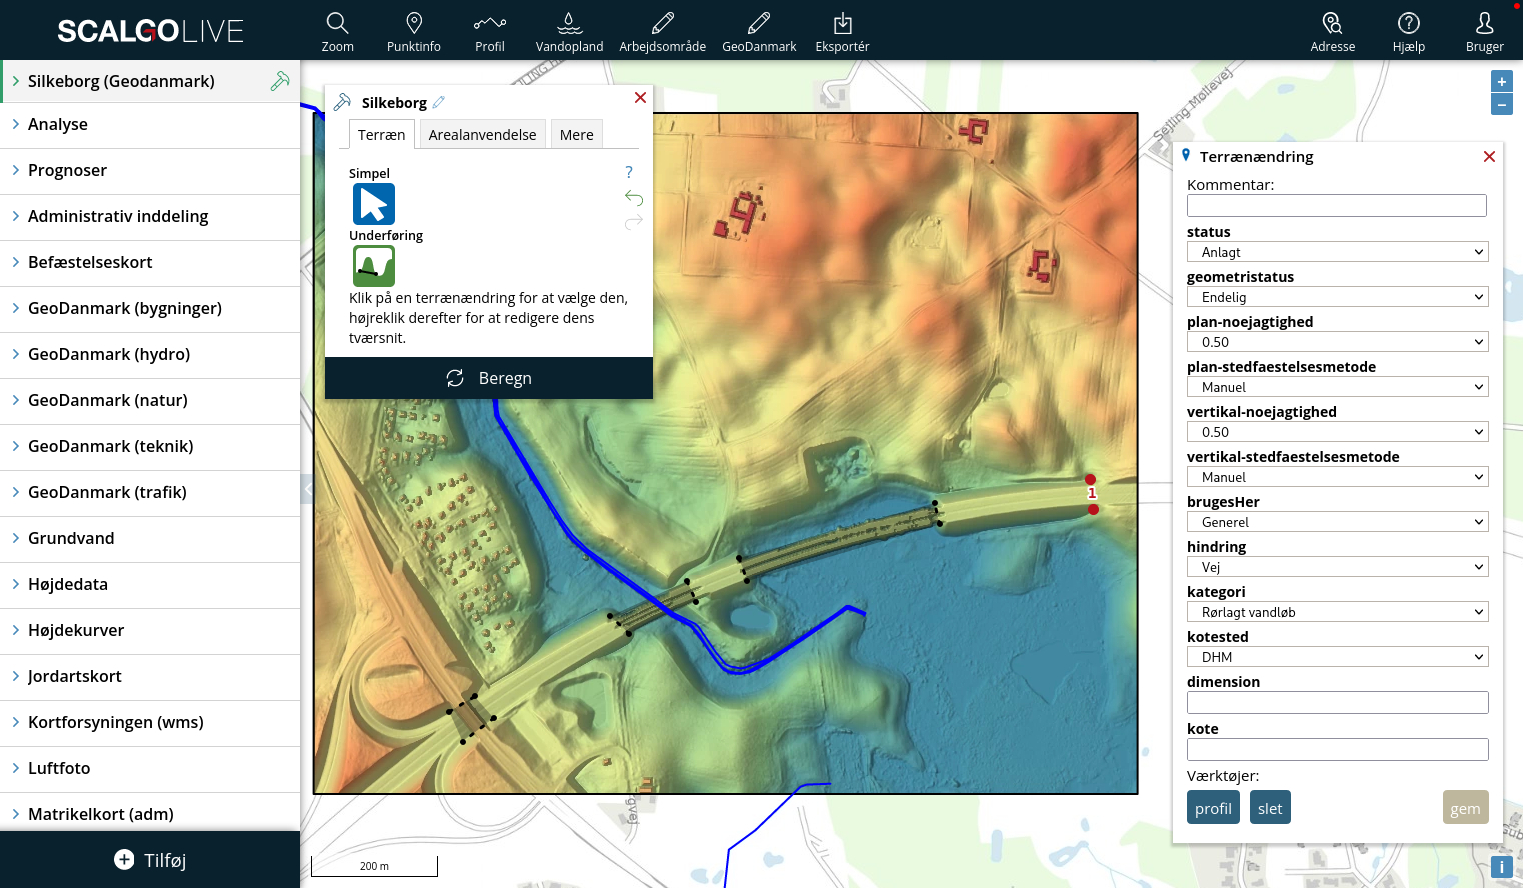
Task: Zoom out with the map minus button
Action: click(1501, 104)
